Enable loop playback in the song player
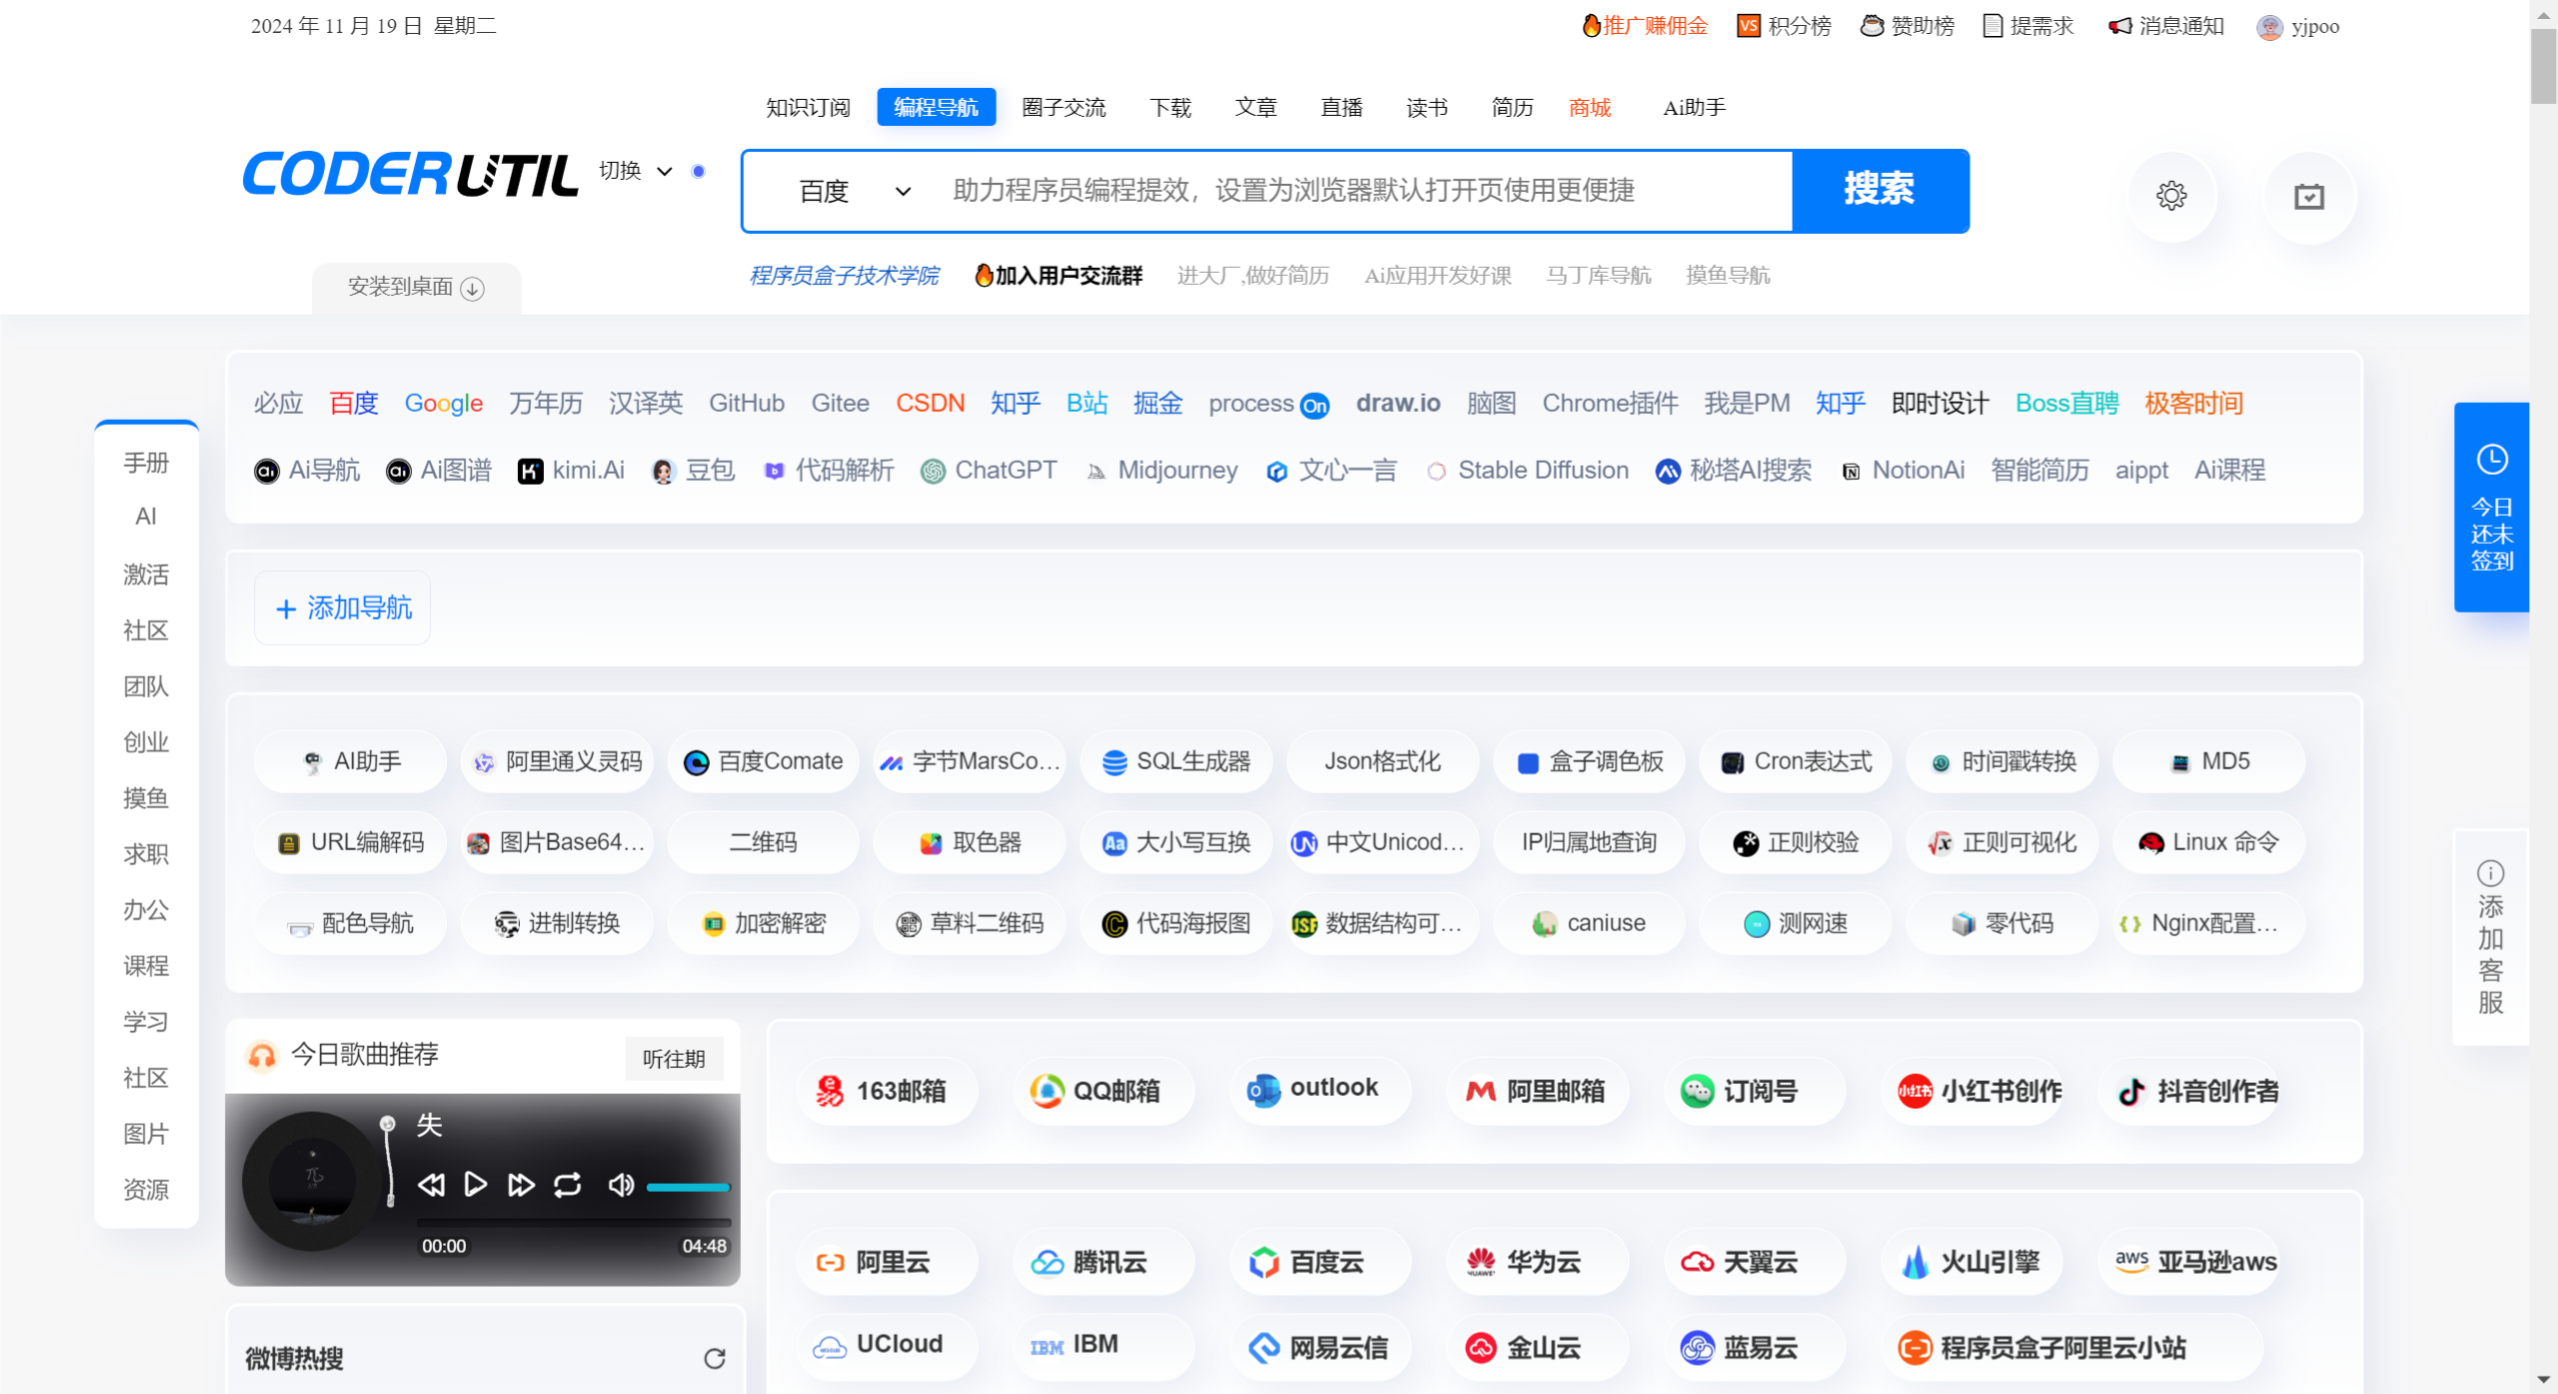The width and height of the screenshot is (2558, 1394). [x=565, y=1185]
